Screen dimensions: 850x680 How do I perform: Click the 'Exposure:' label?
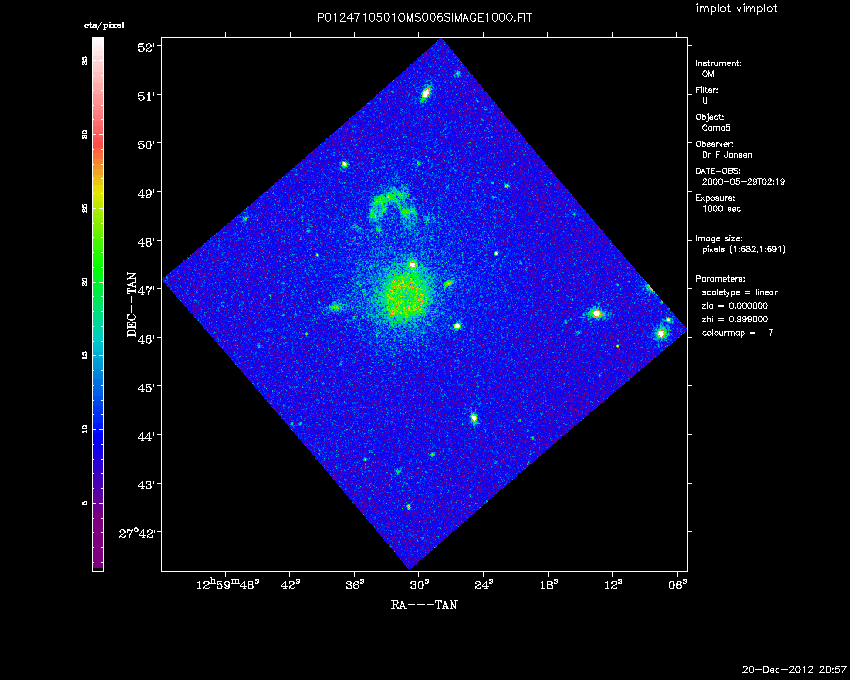pos(715,198)
